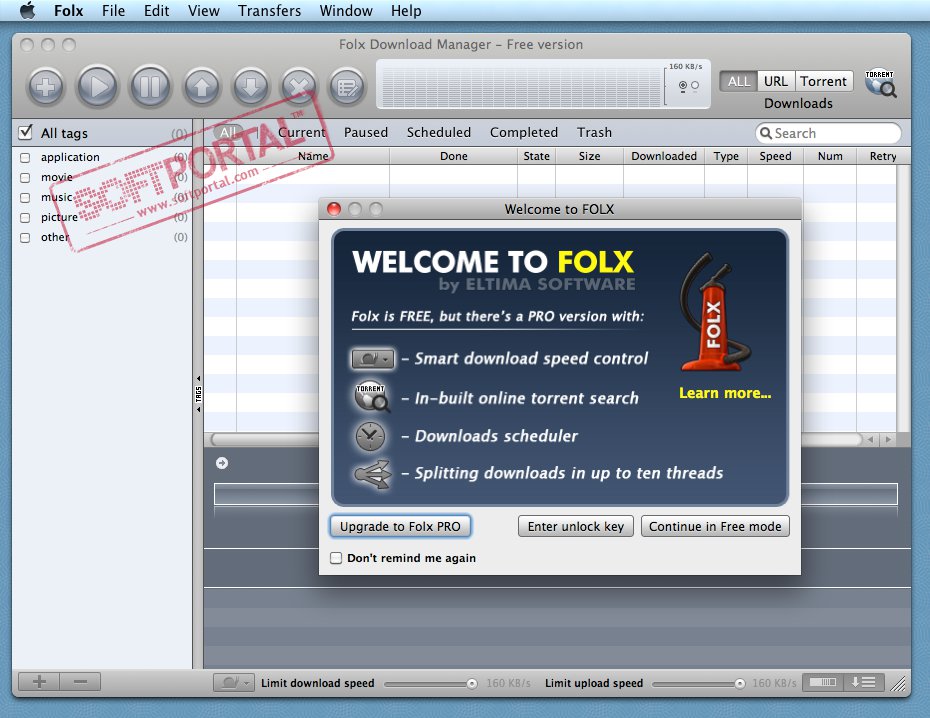930x718 pixels.
Task: Filter downloads by URL
Action: [x=775, y=81]
